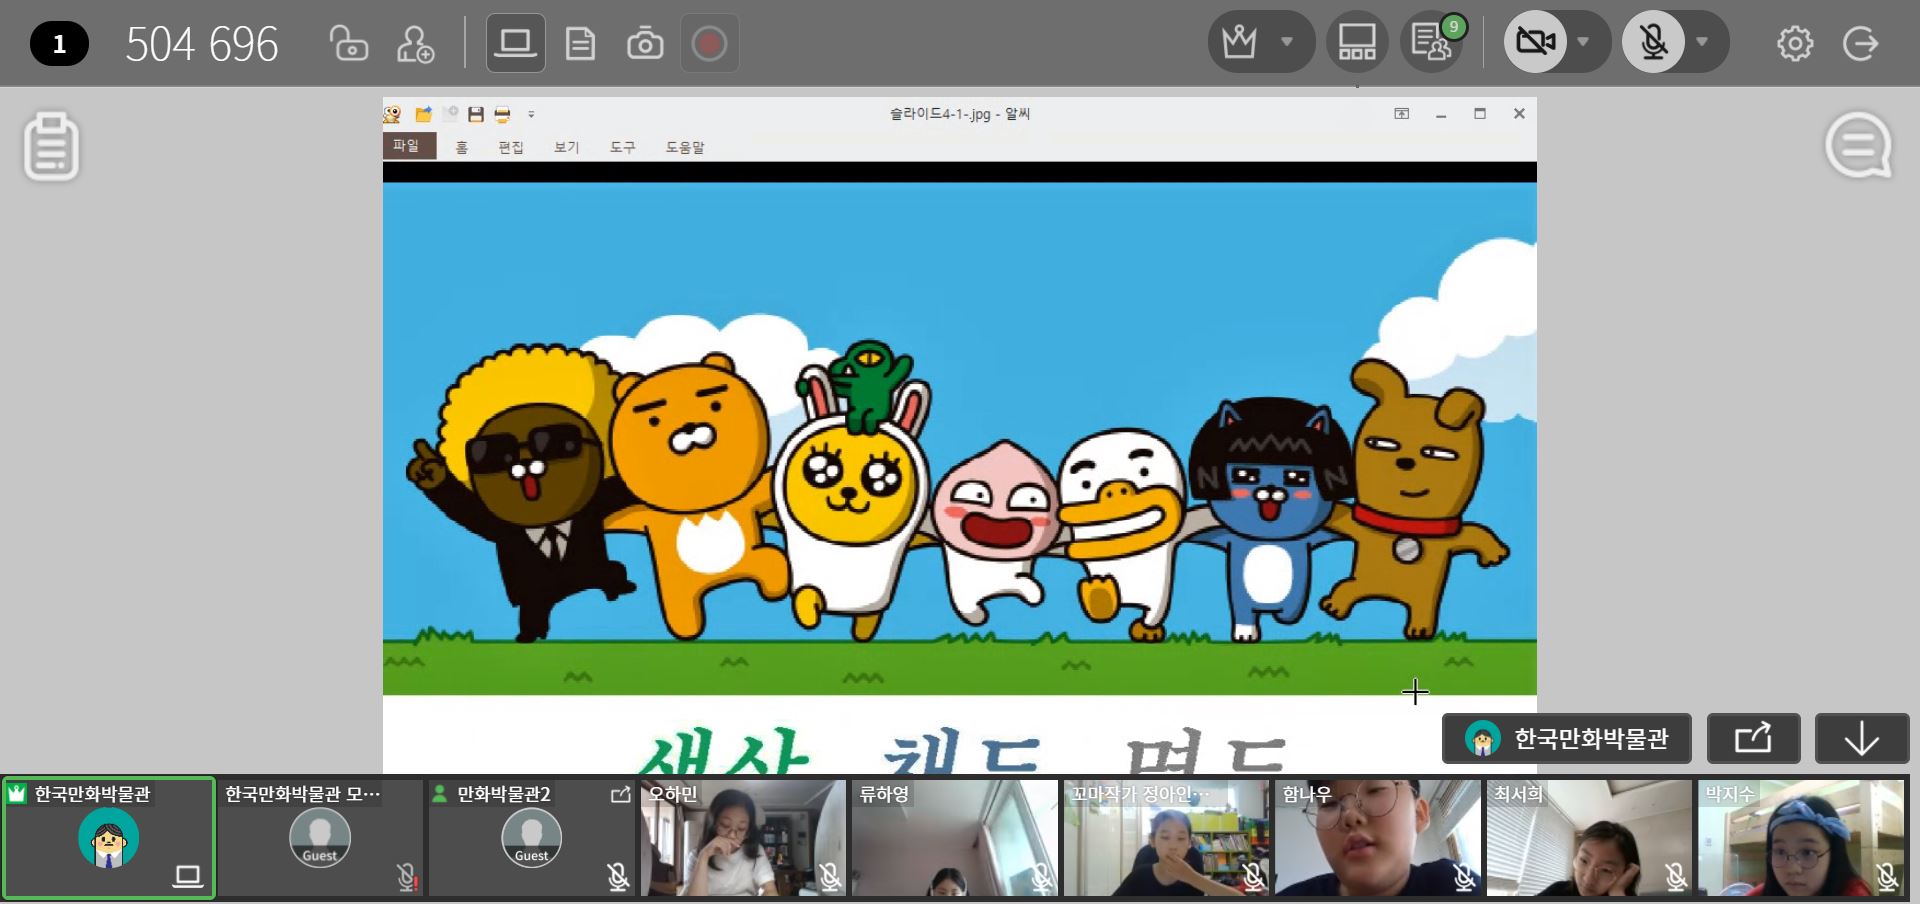Open the invite participant icon

click(x=415, y=44)
